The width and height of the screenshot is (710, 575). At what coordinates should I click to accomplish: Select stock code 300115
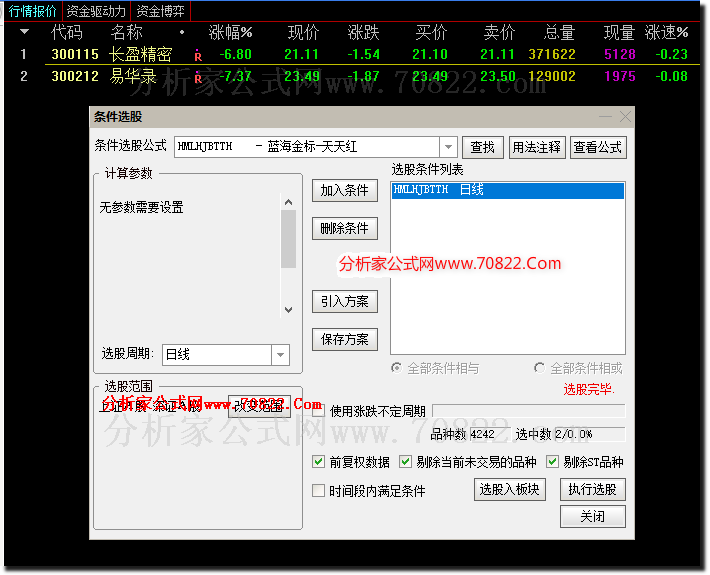click(x=75, y=54)
